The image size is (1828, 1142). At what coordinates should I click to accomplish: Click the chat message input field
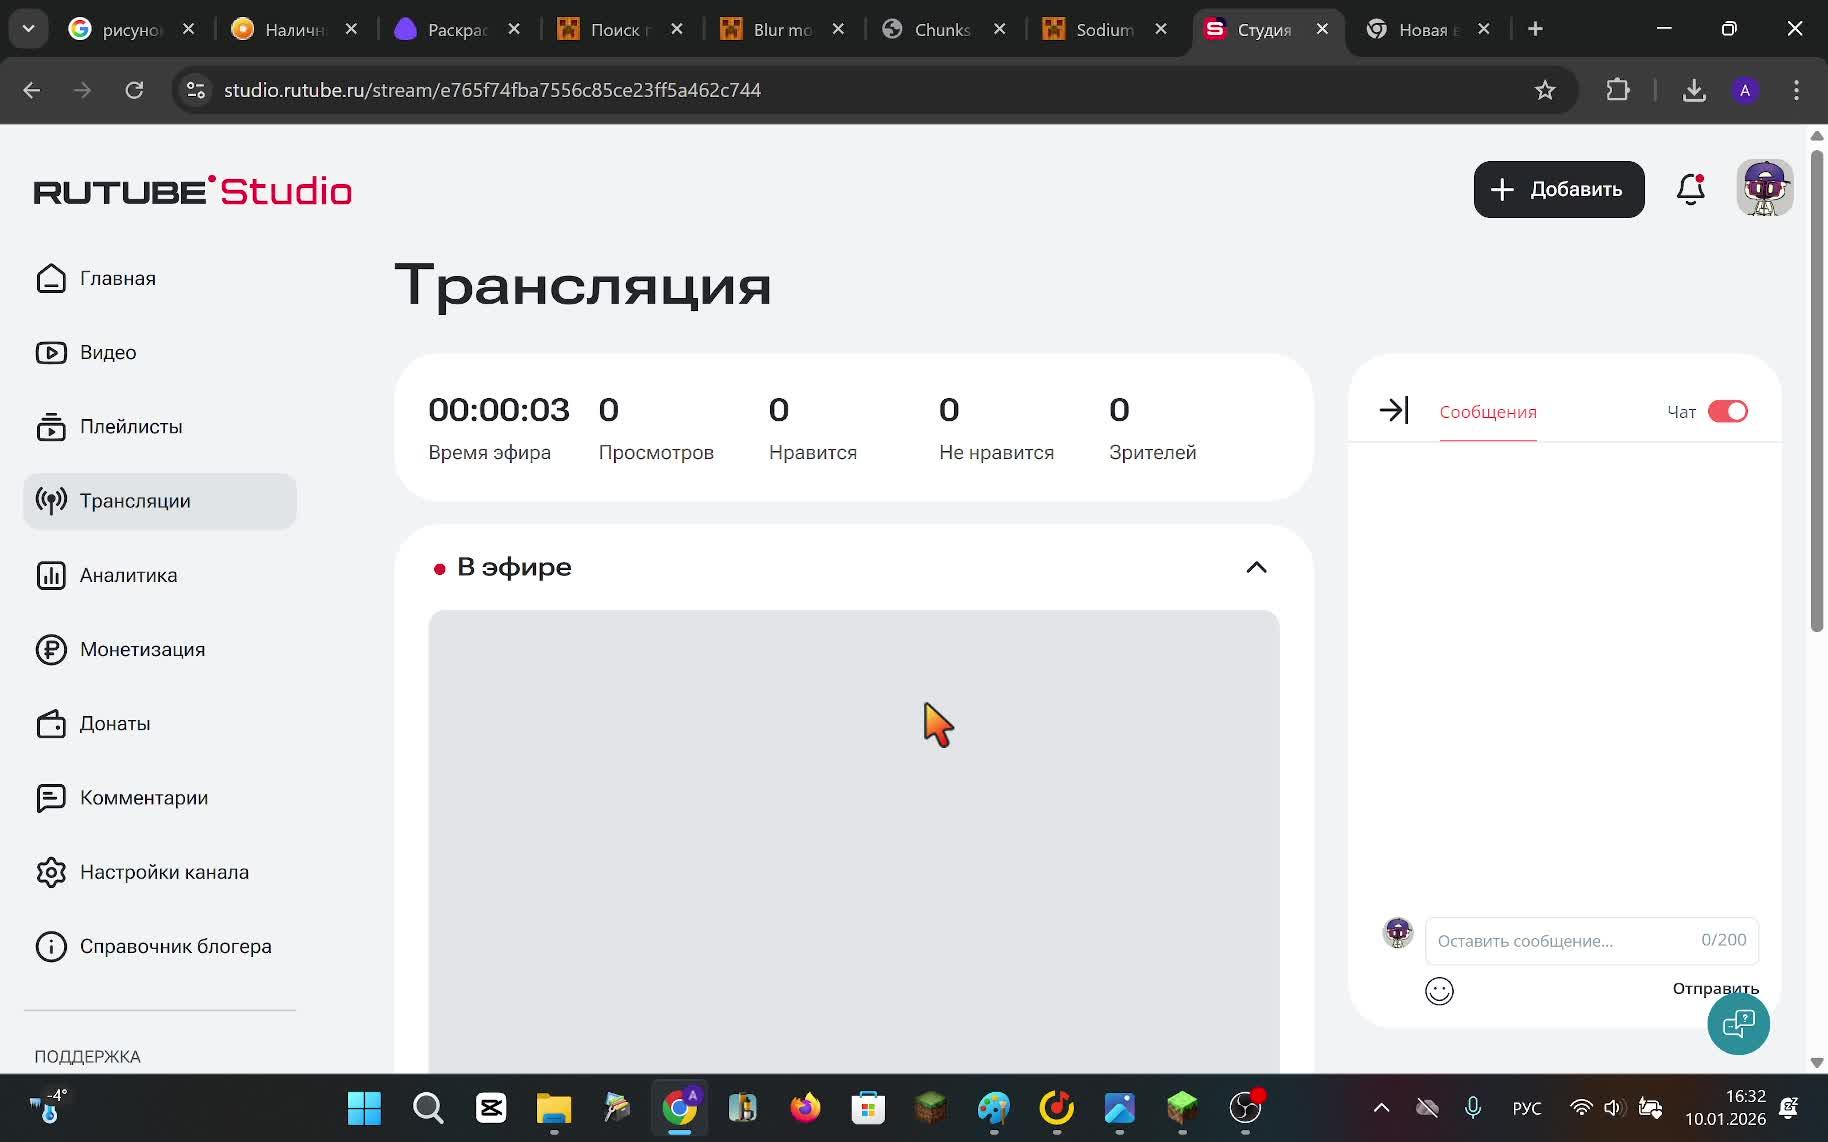[1591, 940]
